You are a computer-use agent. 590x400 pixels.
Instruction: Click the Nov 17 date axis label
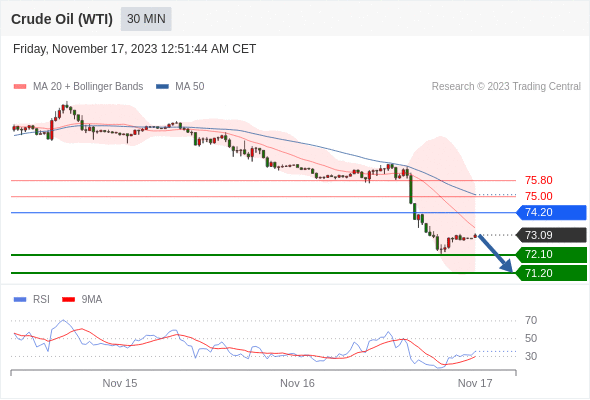(x=475, y=383)
